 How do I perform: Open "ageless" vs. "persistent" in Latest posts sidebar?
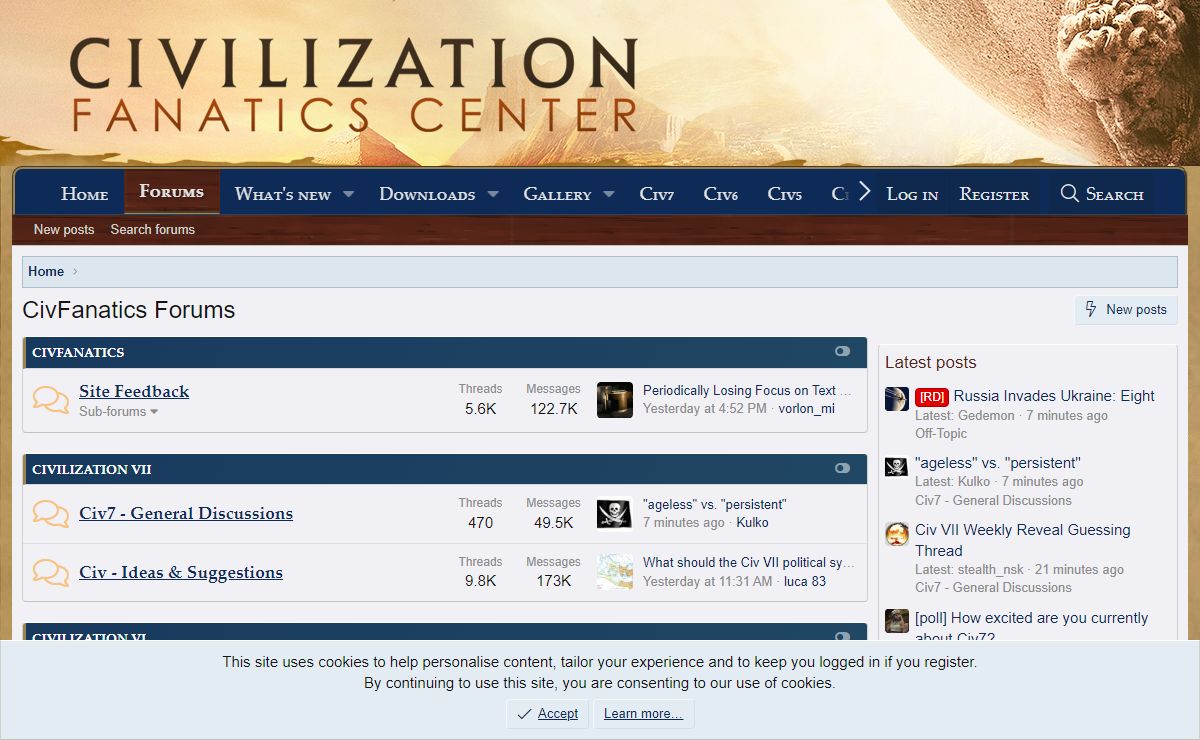(998, 463)
